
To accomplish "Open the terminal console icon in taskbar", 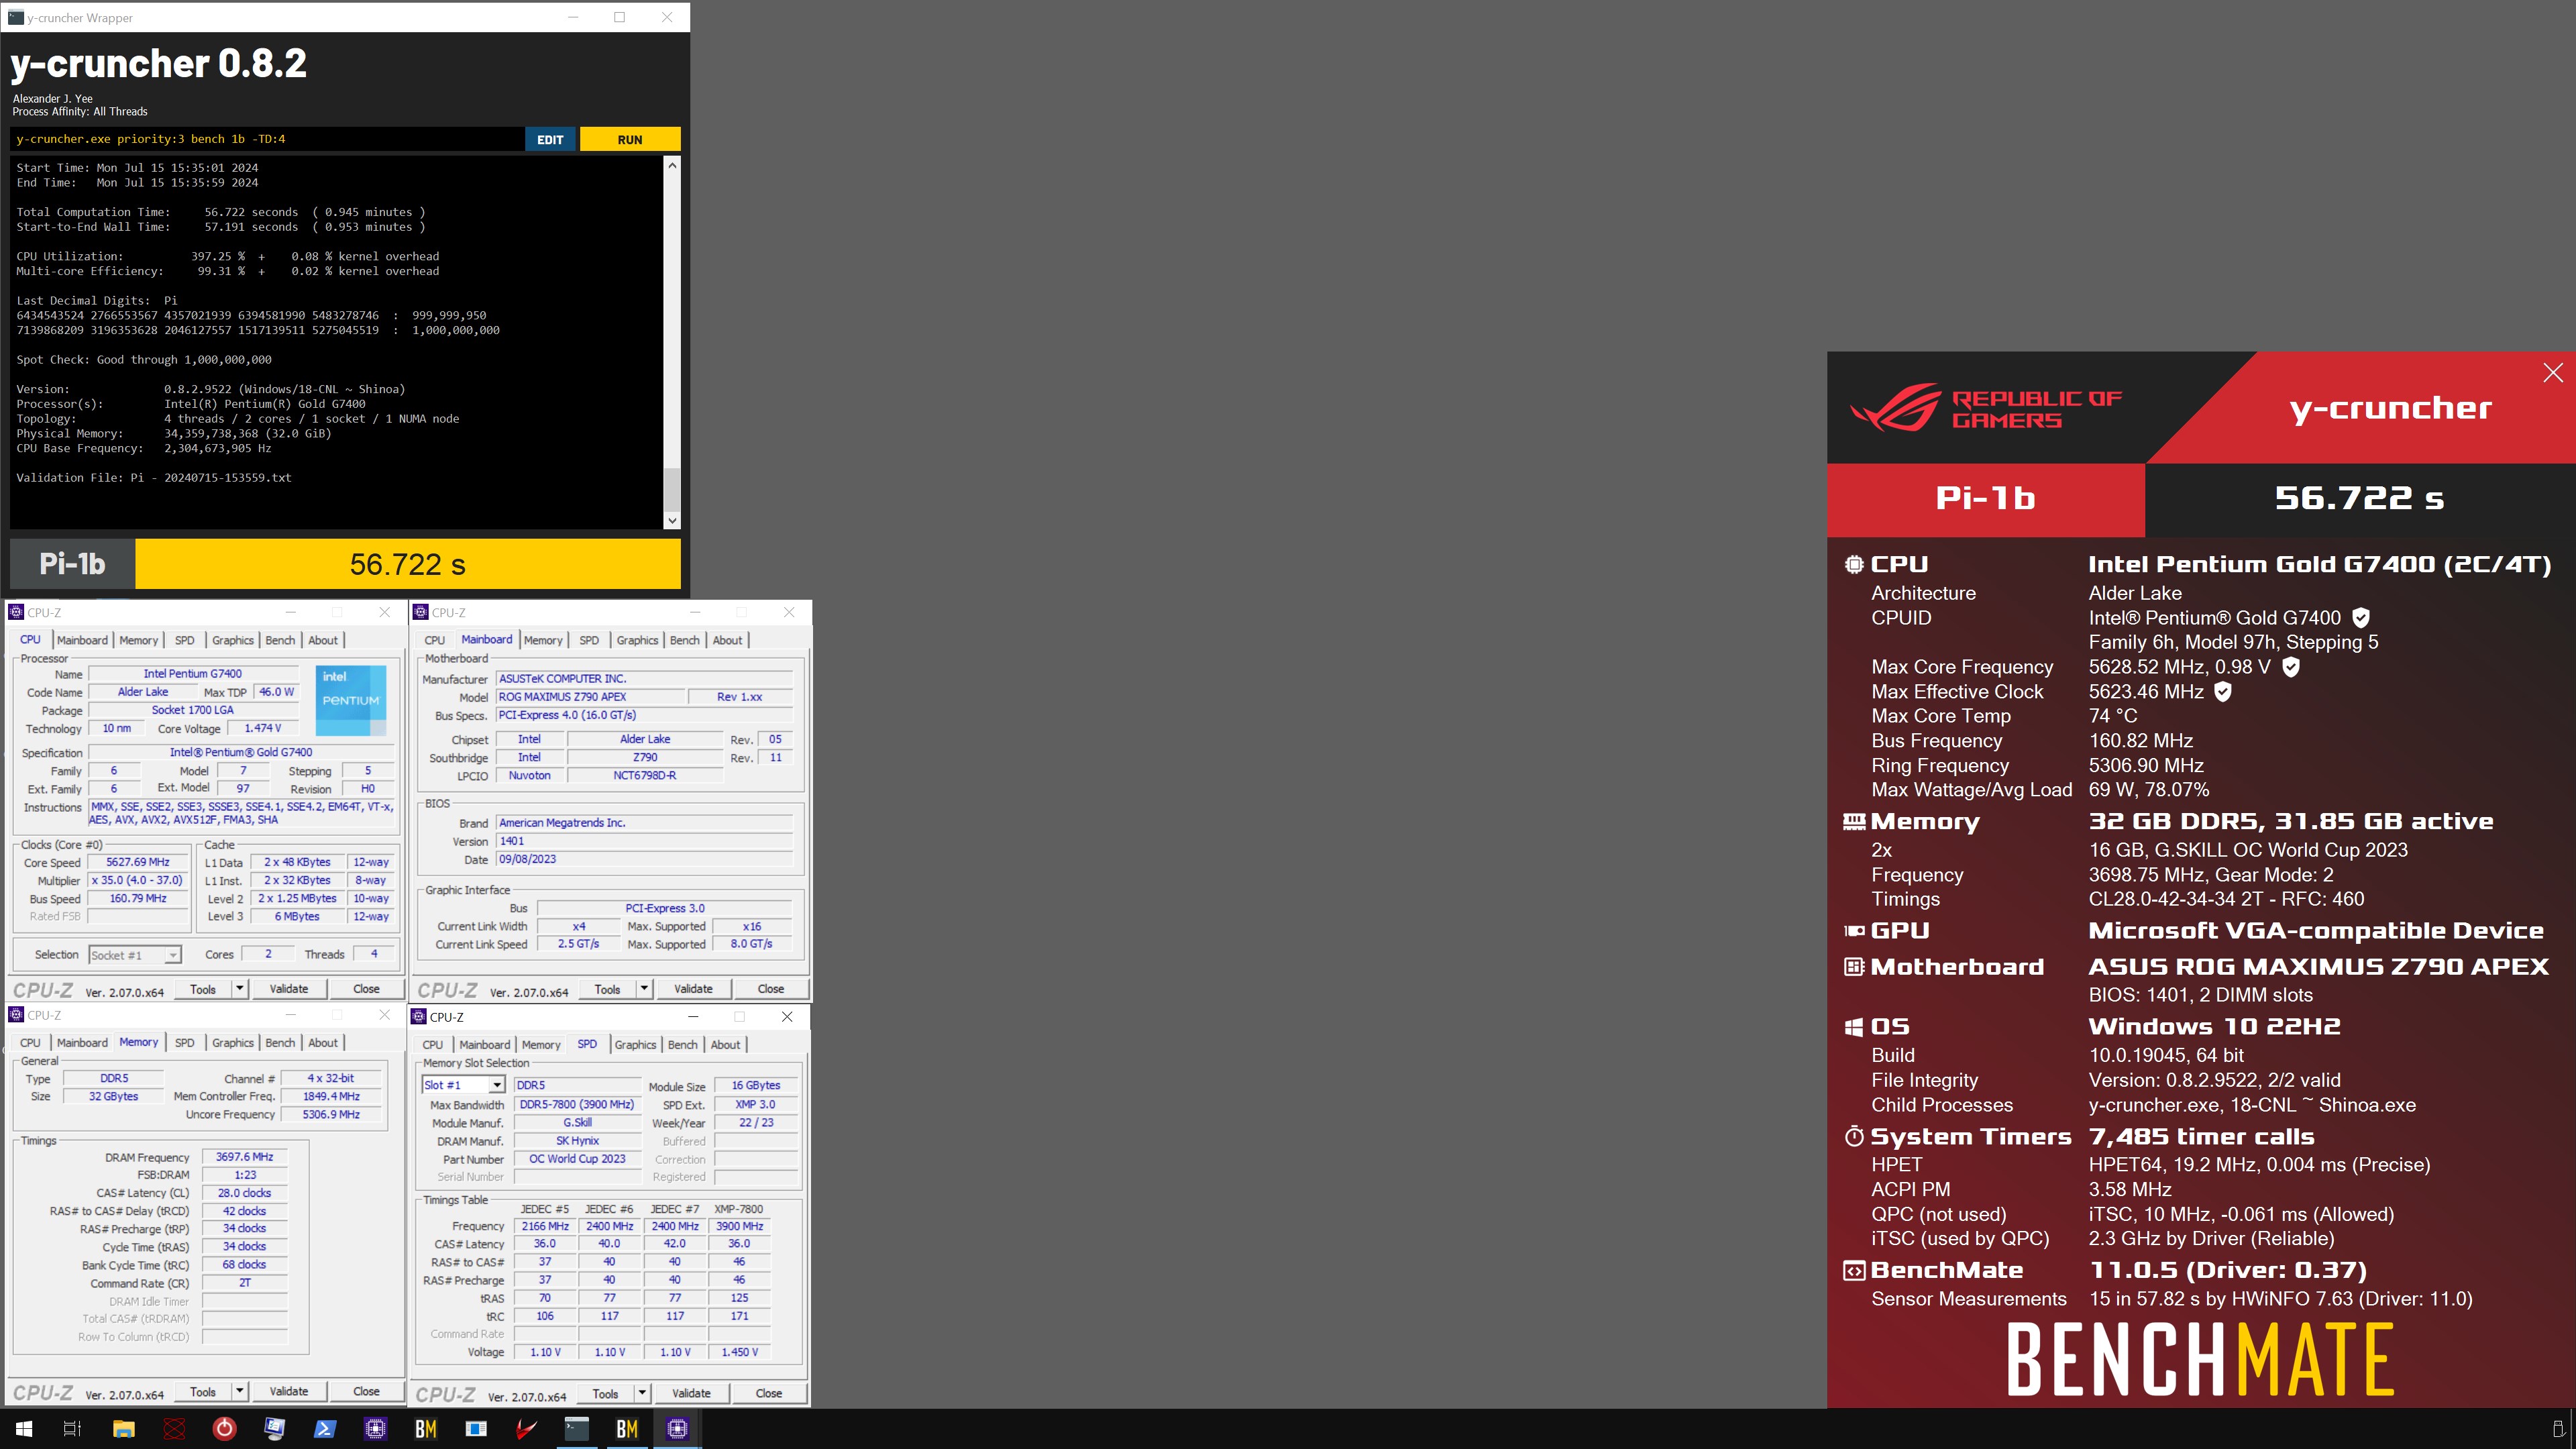I will tap(577, 1429).
